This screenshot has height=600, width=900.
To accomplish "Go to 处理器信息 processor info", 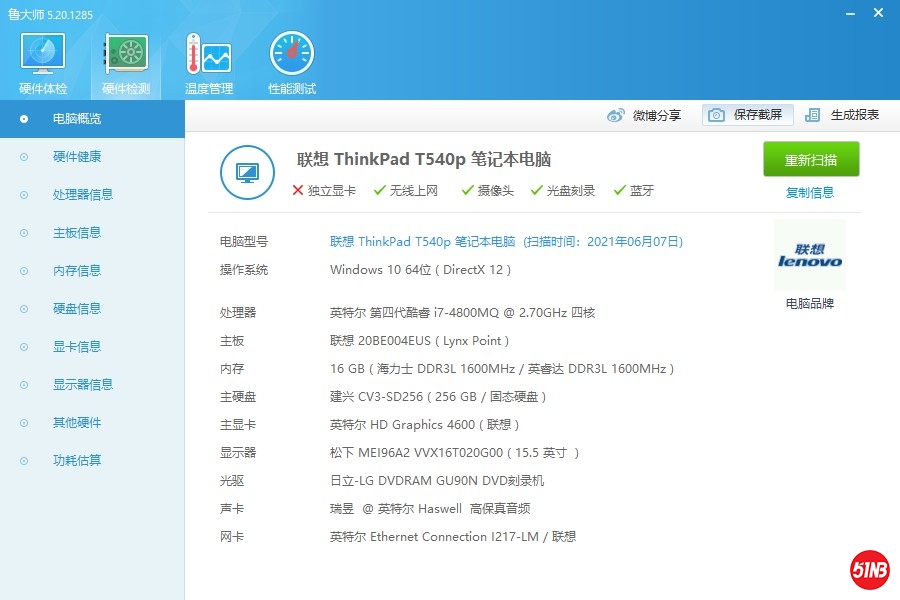I will point(82,195).
